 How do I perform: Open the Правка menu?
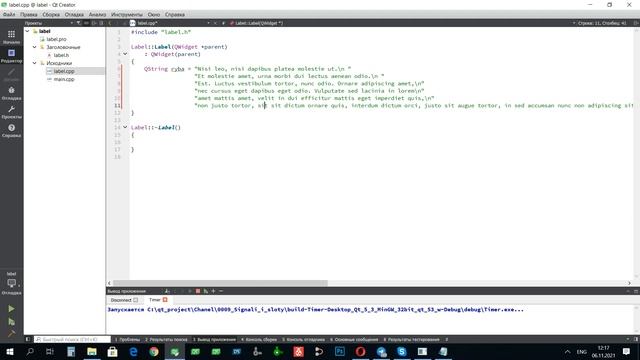pyautogui.click(x=29, y=14)
